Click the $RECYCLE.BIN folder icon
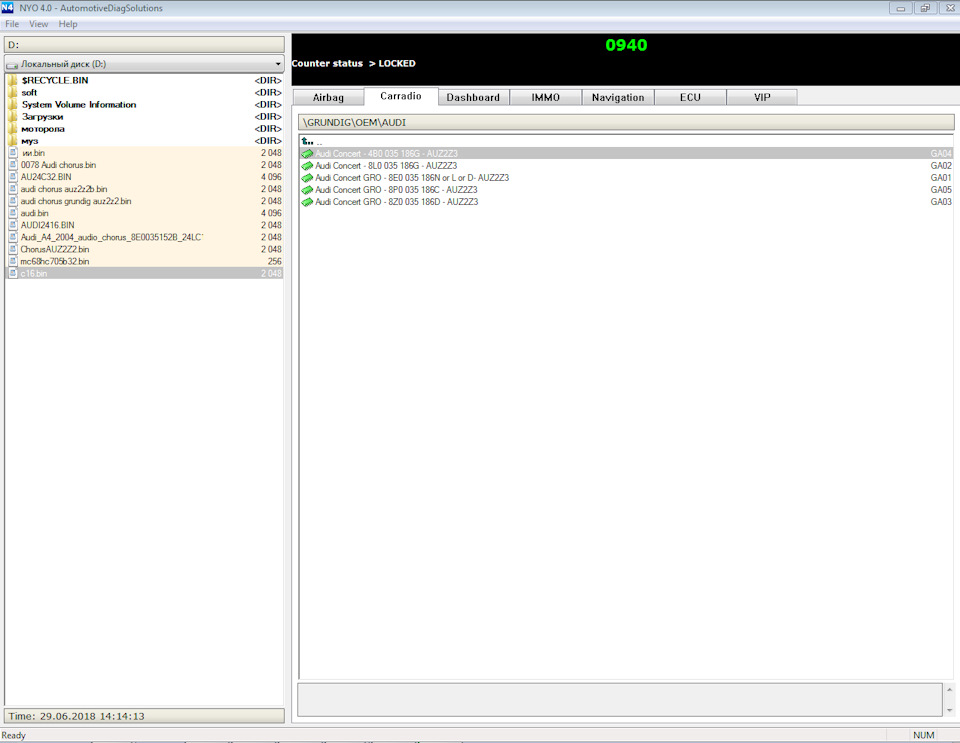 [x=13, y=80]
